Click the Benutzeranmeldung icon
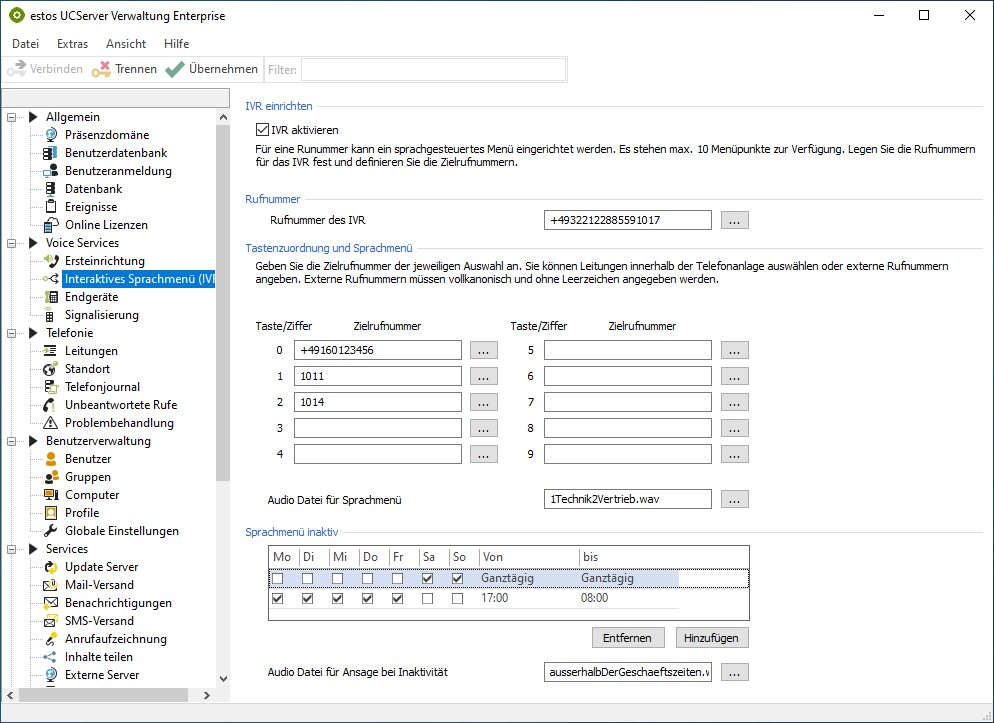This screenshot has width=994, height=723. point(51,171)
